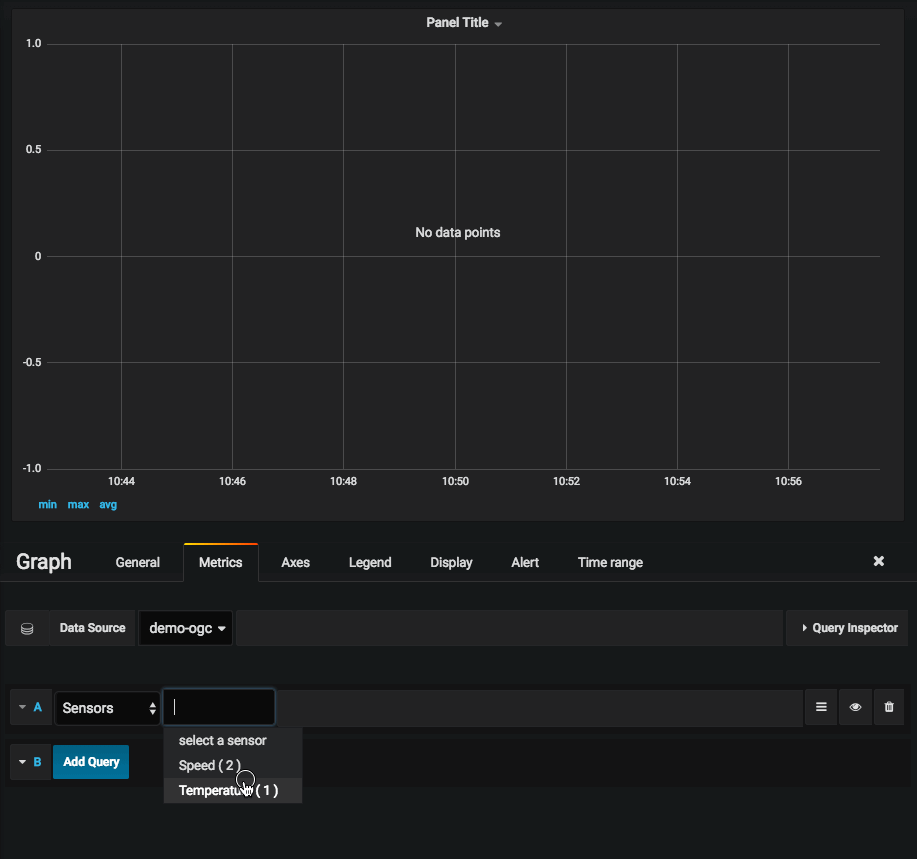
Task: Sort legend by max column
Action: click(78, 505)
